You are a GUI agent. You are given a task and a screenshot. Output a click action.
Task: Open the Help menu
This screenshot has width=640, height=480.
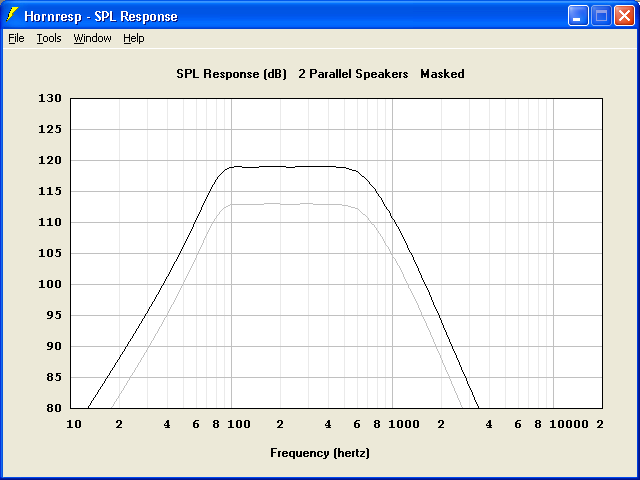coord(134,38)
